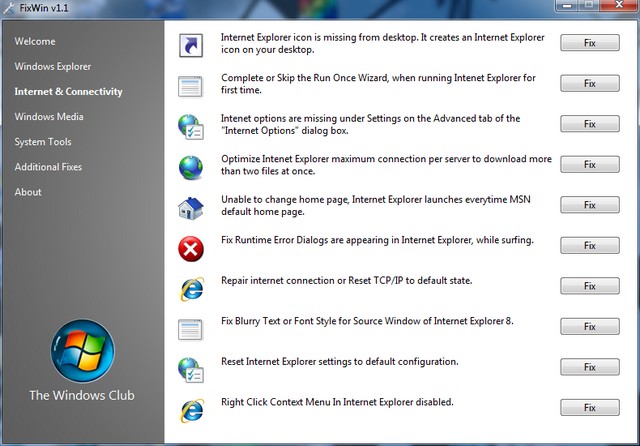Click the red X Runtime Error icon

191,249
